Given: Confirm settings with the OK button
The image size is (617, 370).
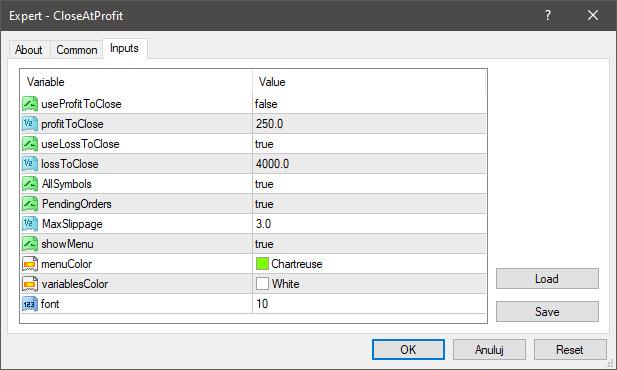Looking at the screenshot, I should [408, 350].
